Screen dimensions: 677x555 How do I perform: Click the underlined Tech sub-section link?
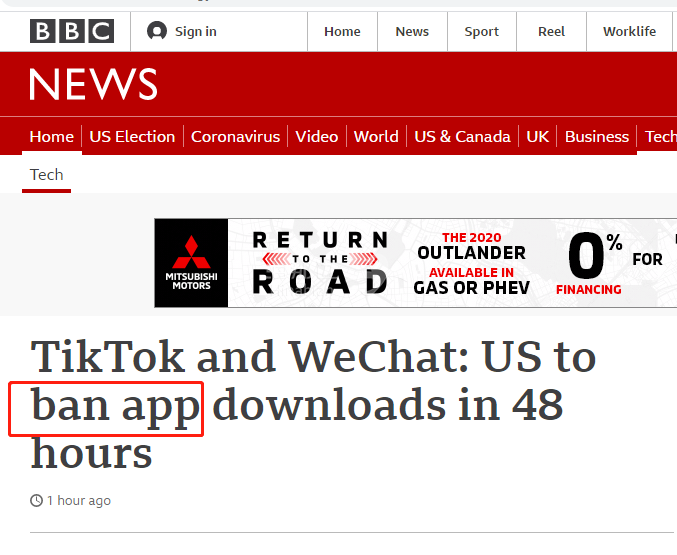[x=46, y=175]
